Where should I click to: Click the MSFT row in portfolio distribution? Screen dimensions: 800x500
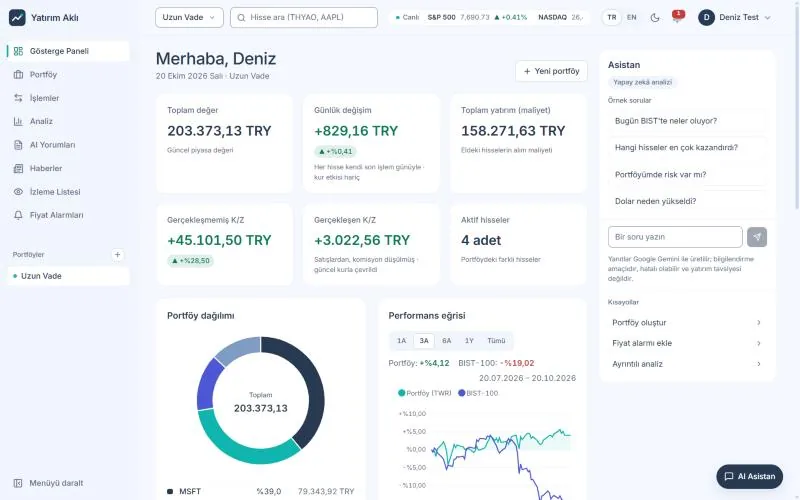[261, 492]
